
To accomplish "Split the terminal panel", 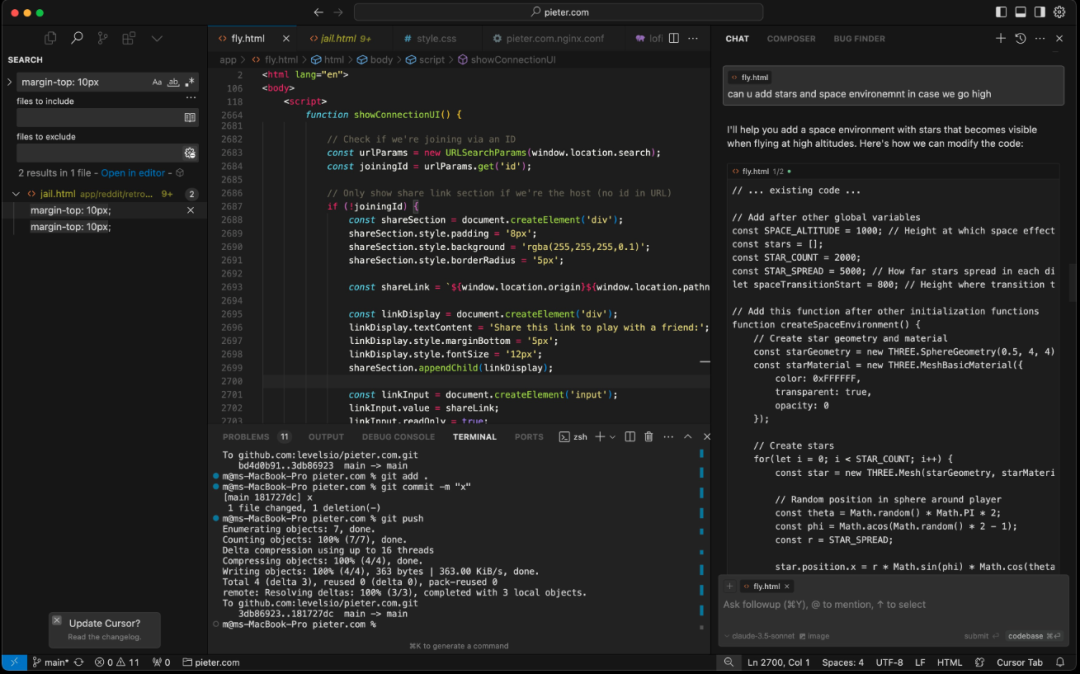I will pyautogui.click(x=630, y=436).
